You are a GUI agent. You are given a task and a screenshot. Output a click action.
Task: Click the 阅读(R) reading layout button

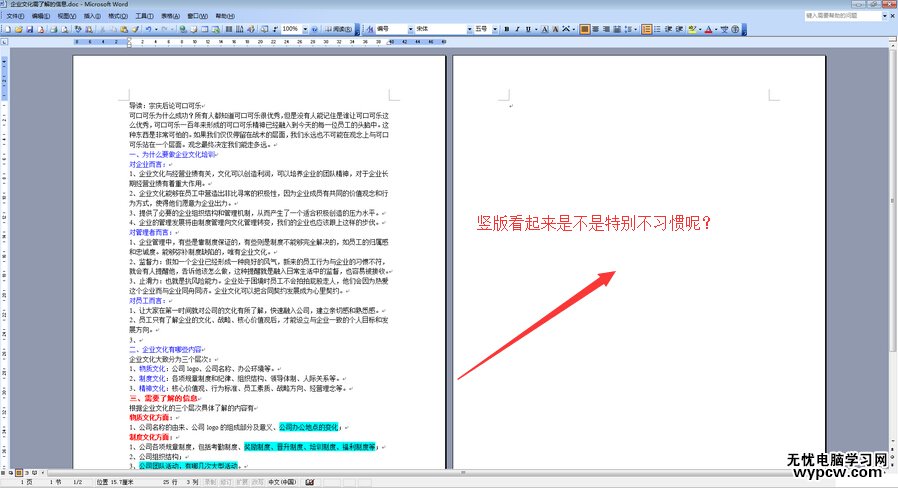338,29
